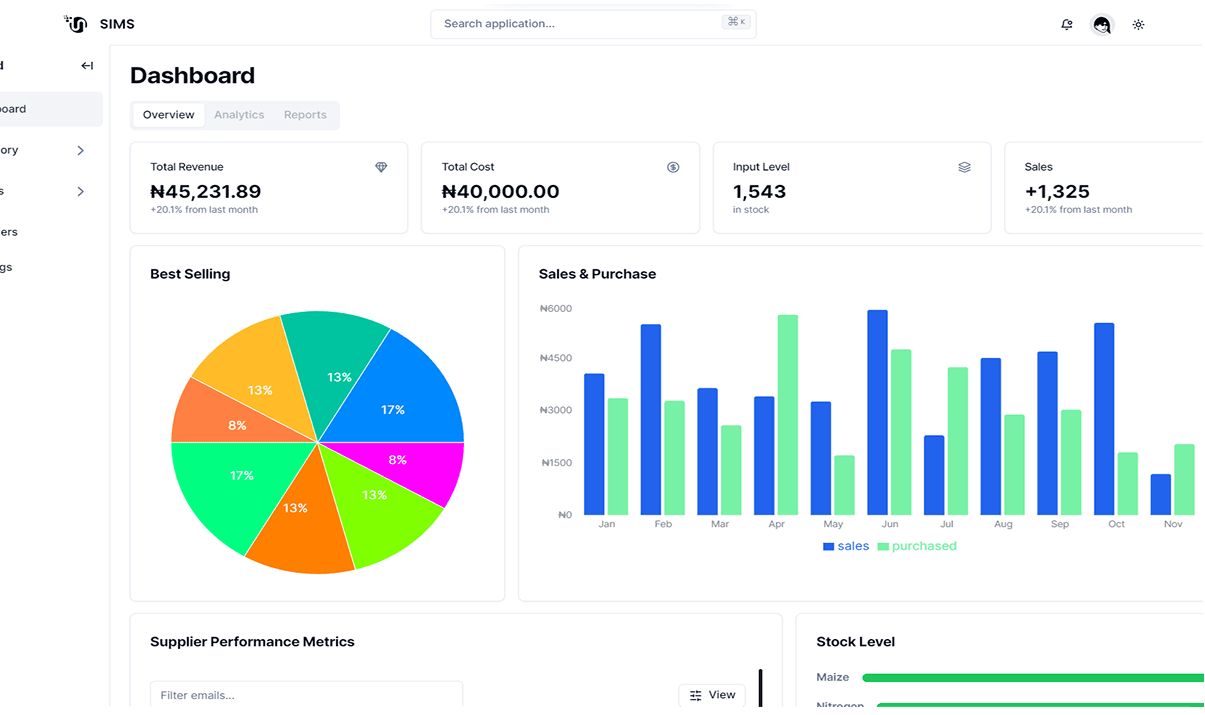Viewport: 1205px width, 715px height.
Task: Click the user avatar icon
Action: point(1102,25)
